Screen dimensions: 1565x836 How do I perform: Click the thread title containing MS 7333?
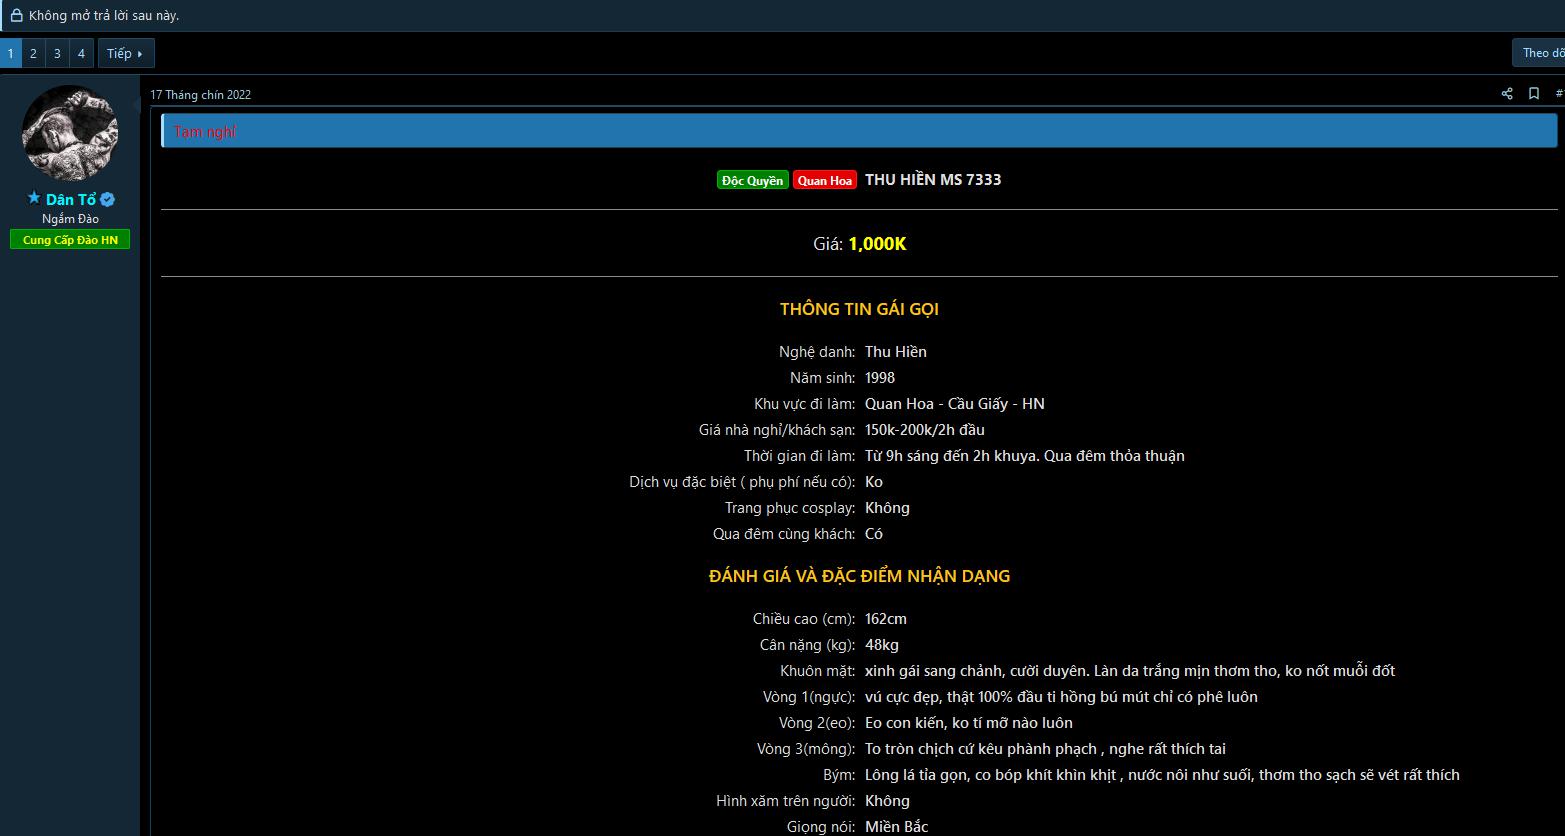tap(932, 180)
